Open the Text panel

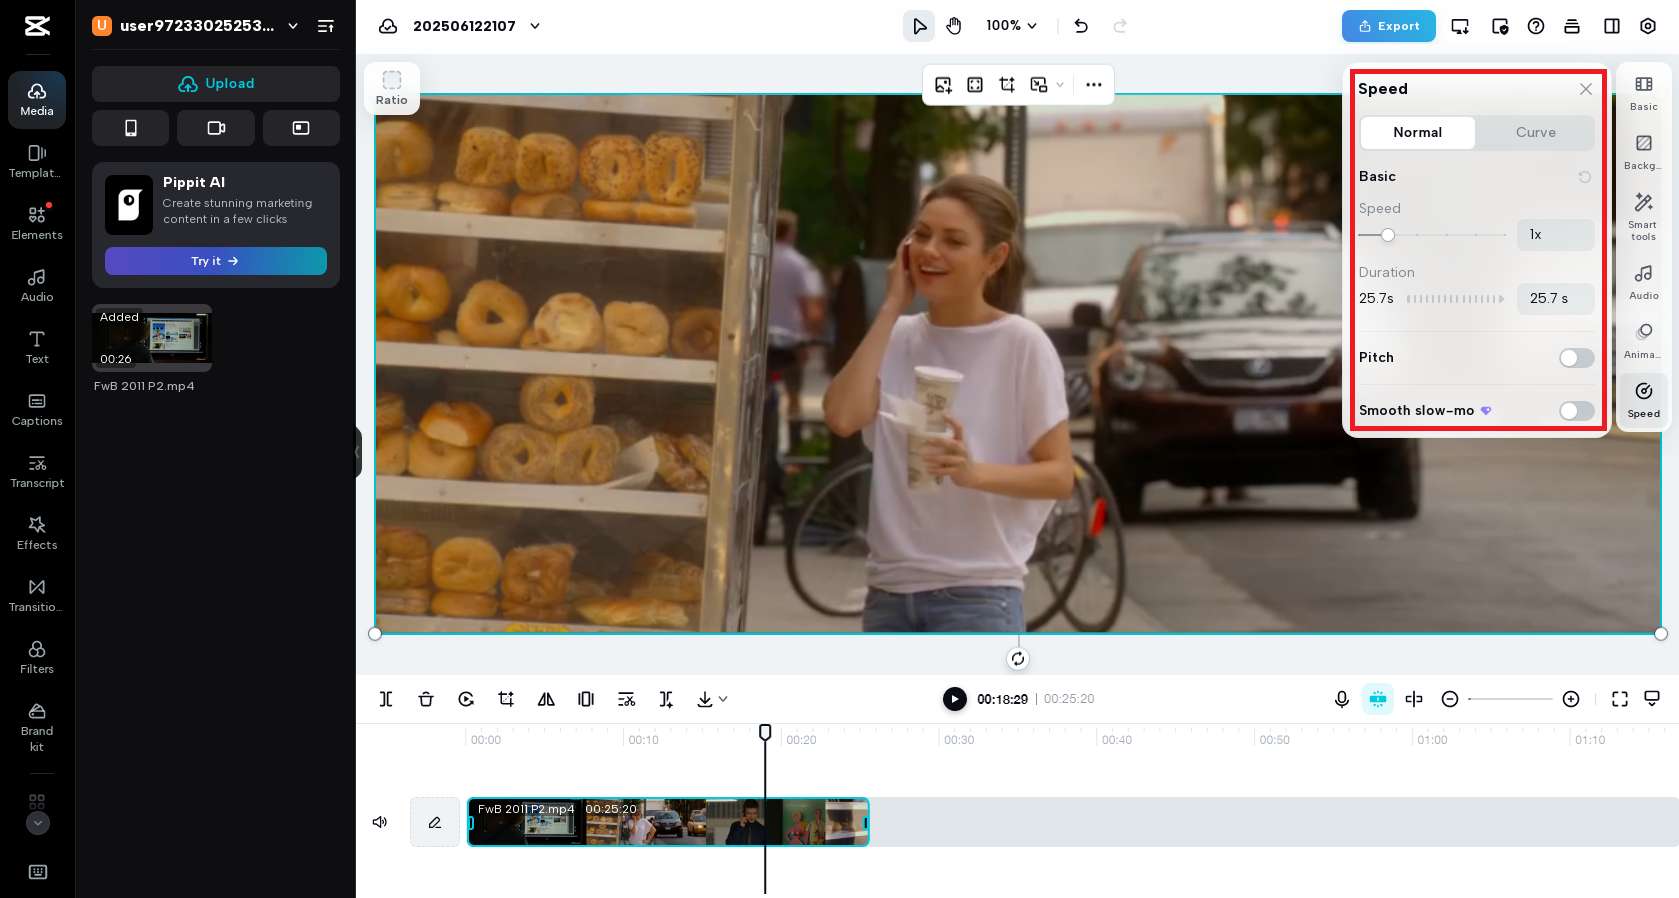37,348
